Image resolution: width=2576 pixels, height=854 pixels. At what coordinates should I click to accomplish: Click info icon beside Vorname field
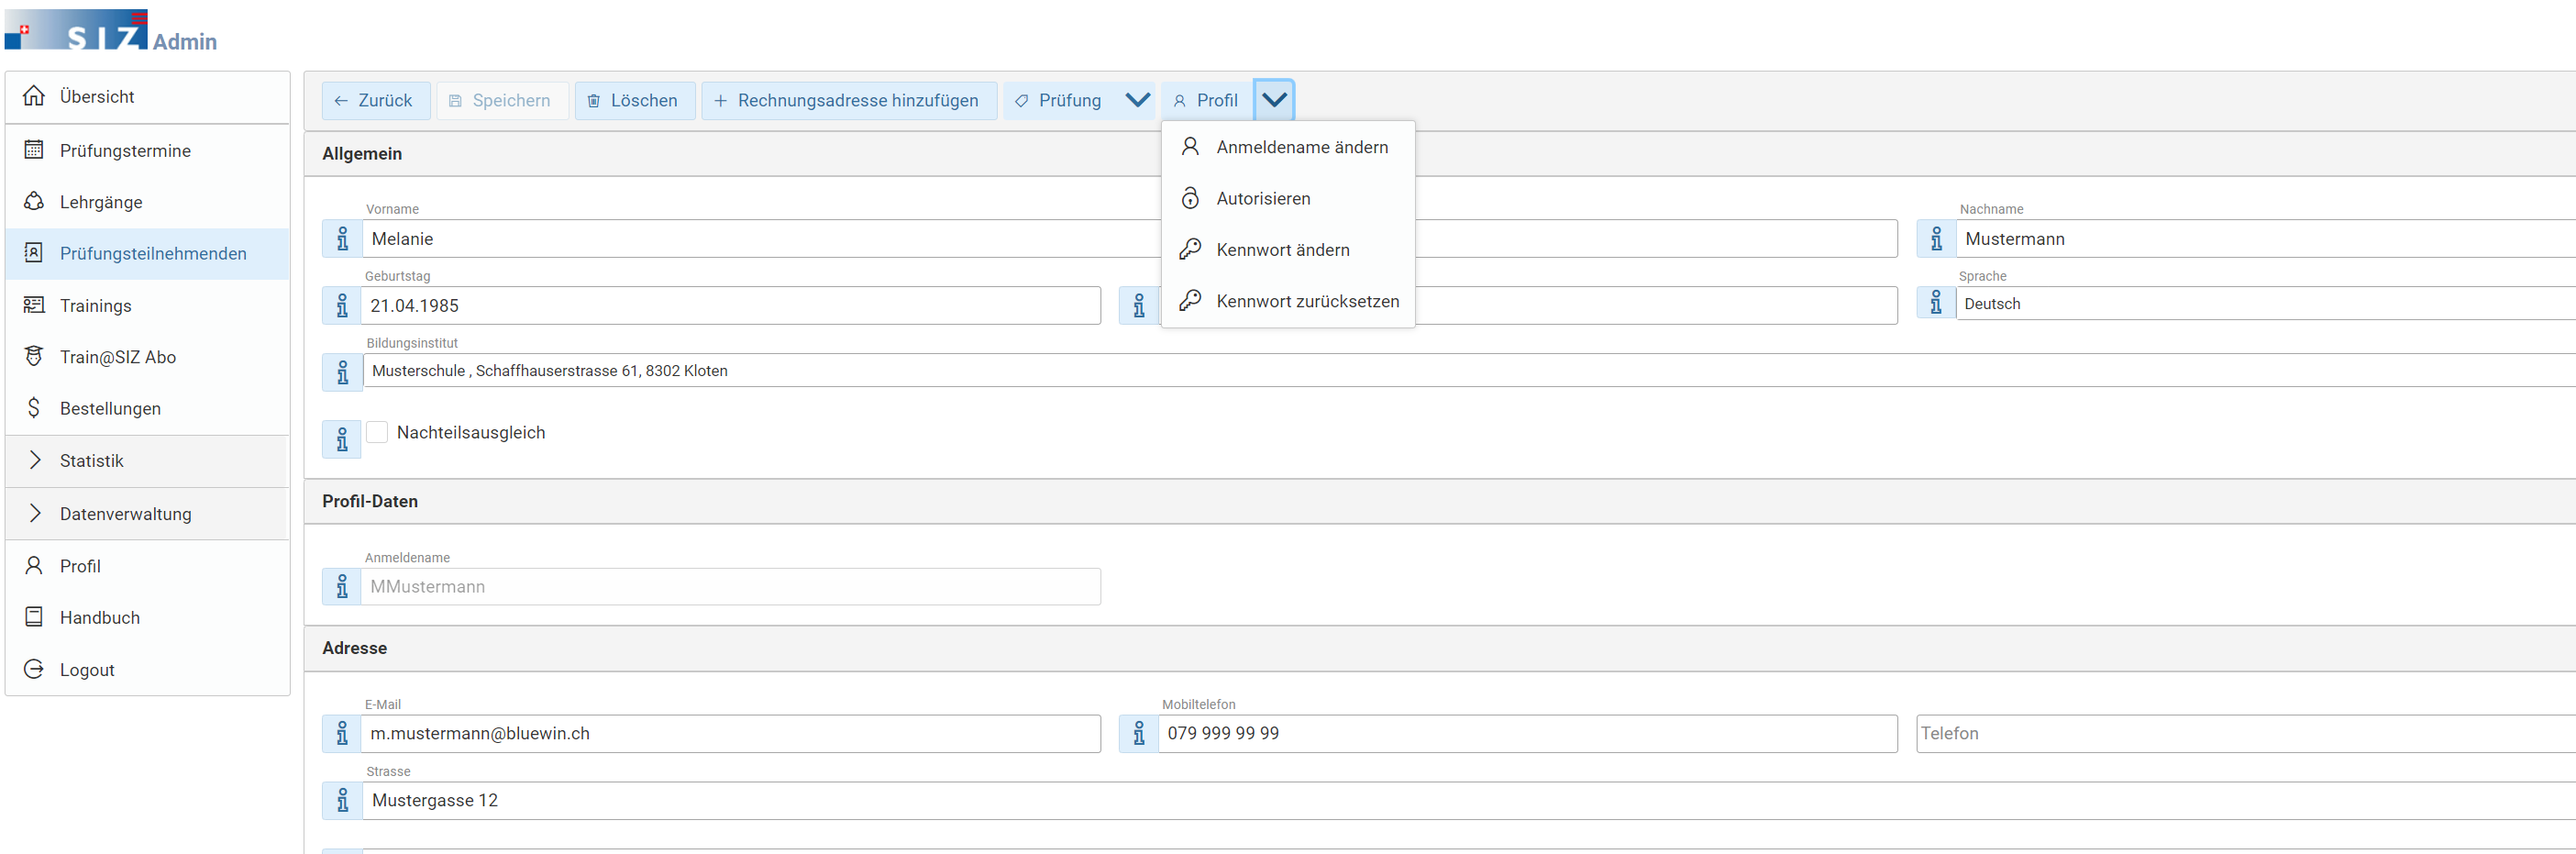tap(342, 239)
